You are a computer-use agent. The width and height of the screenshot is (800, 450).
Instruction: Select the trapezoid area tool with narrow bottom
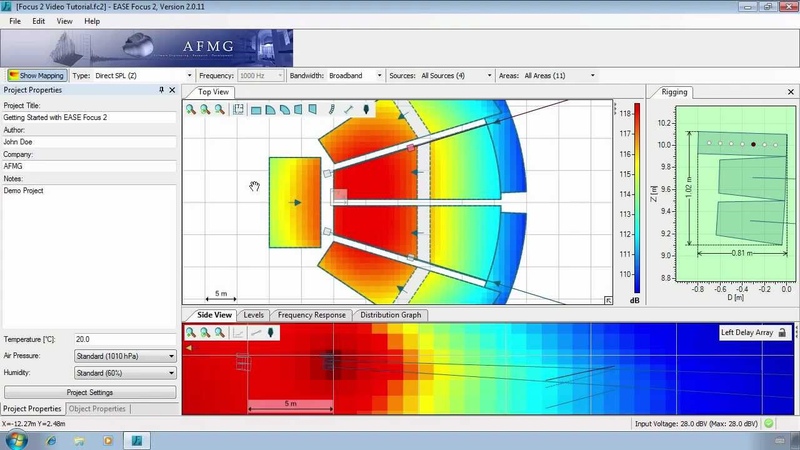(x=312, y=109)
